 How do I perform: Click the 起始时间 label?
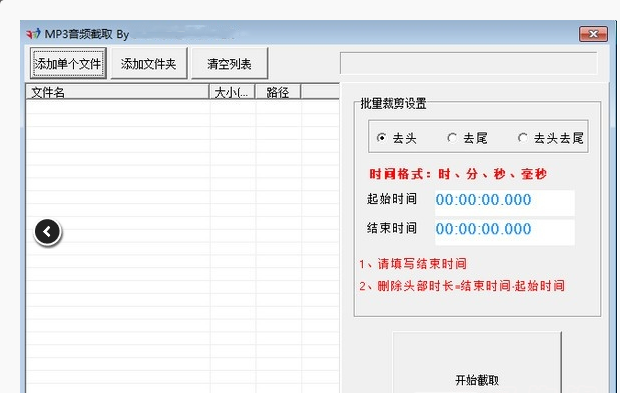click(x=392, y=199)
